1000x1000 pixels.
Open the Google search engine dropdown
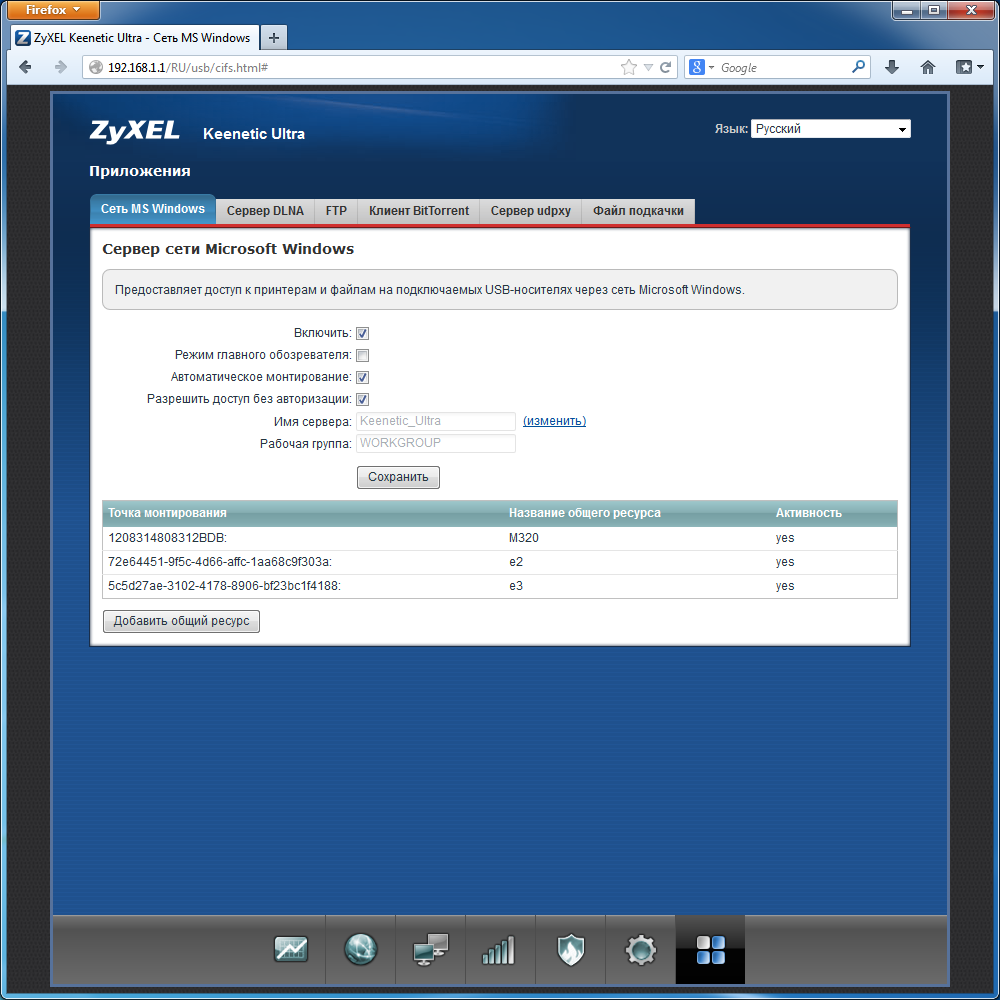point(701,67)
